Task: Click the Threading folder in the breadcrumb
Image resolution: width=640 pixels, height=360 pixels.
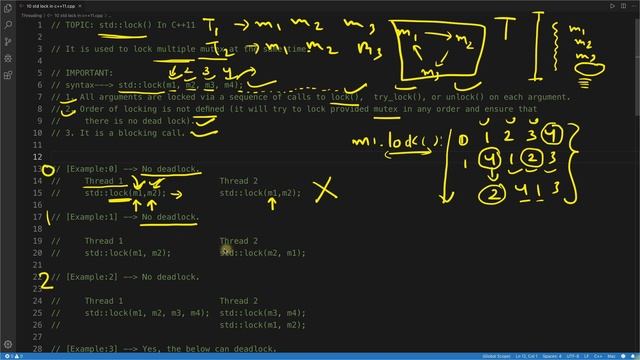Action: click(x=31, y=16)
